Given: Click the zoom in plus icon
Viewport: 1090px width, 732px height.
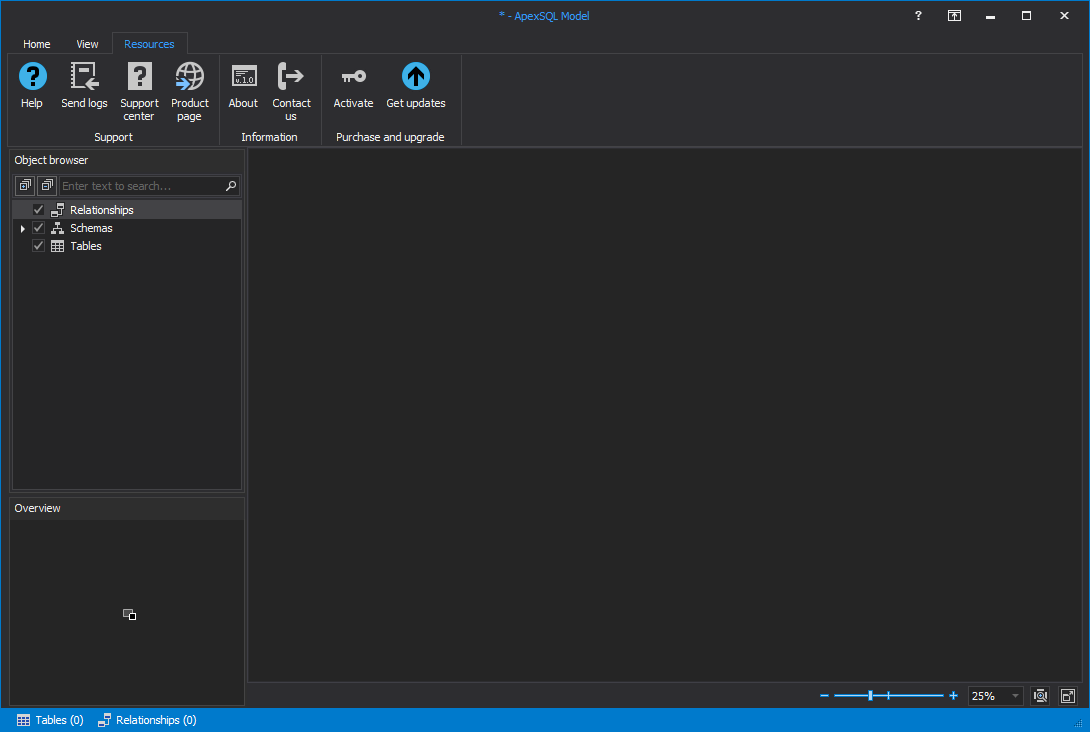Looking at the screenshot, I should point(953,695).
